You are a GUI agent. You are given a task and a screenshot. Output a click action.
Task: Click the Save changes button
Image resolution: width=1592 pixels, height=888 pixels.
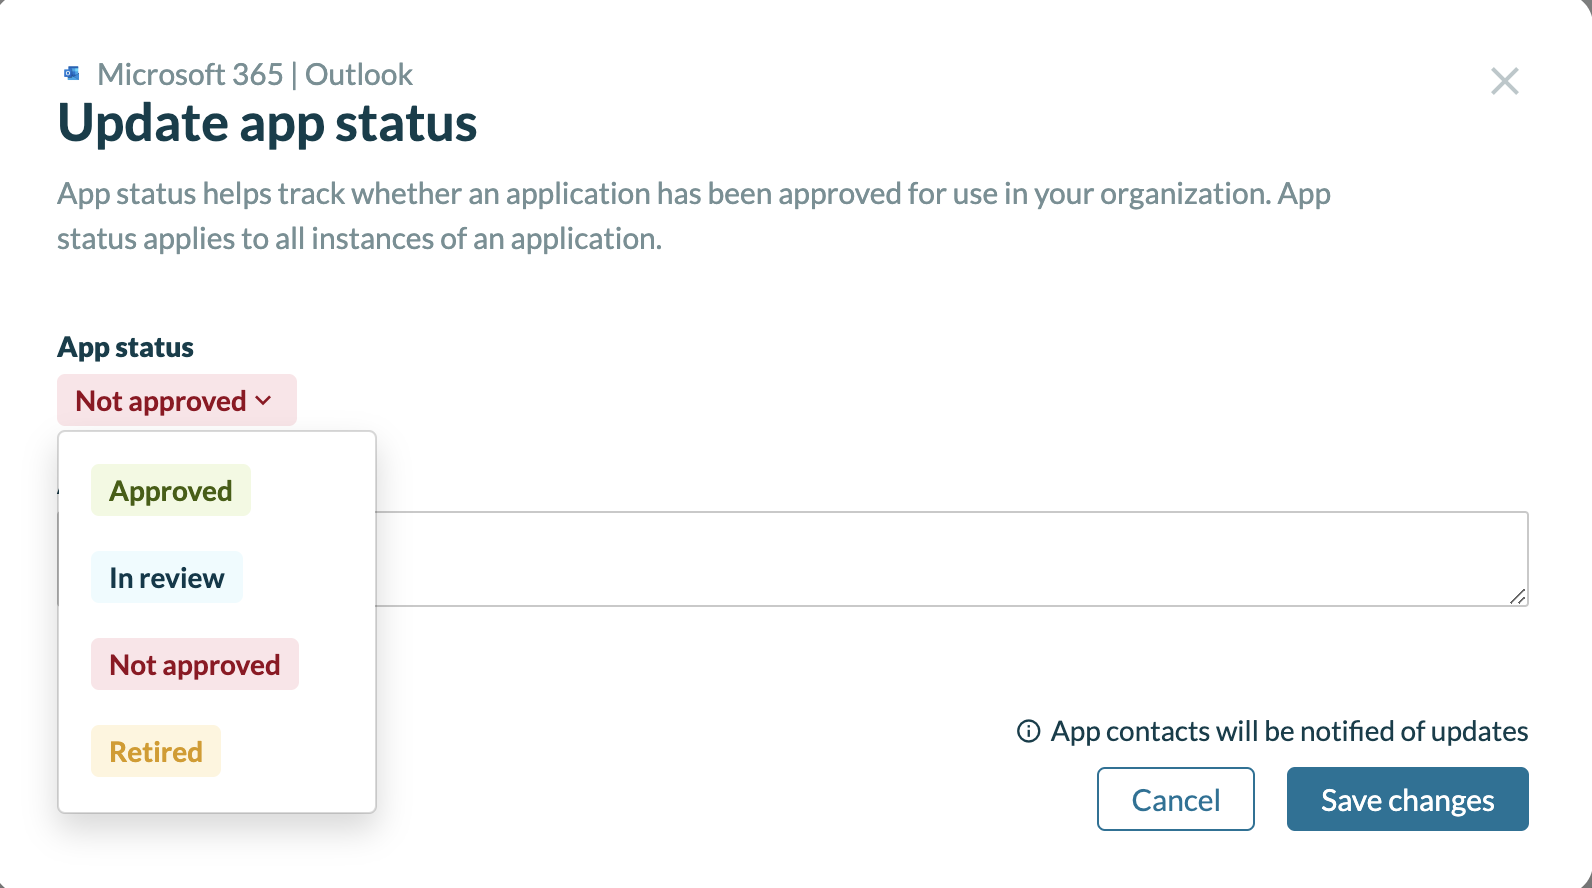coord(1407,799)
